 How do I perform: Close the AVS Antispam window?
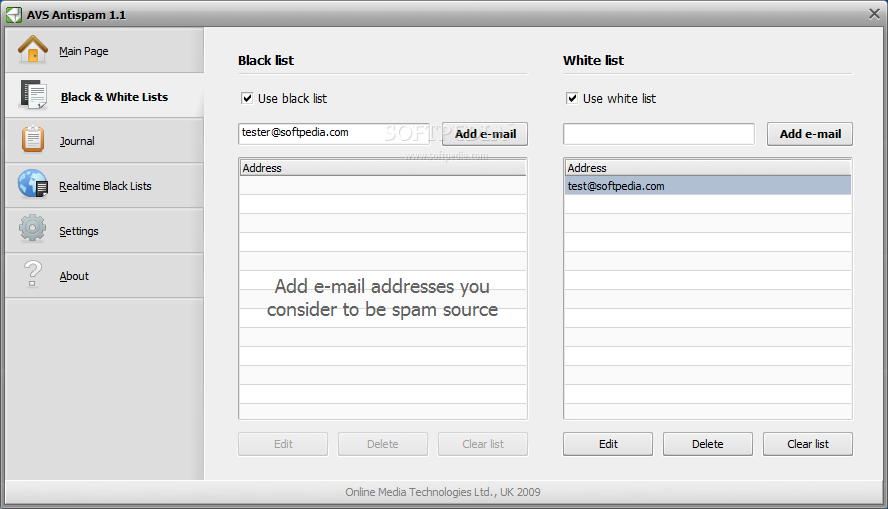point(874,14)
